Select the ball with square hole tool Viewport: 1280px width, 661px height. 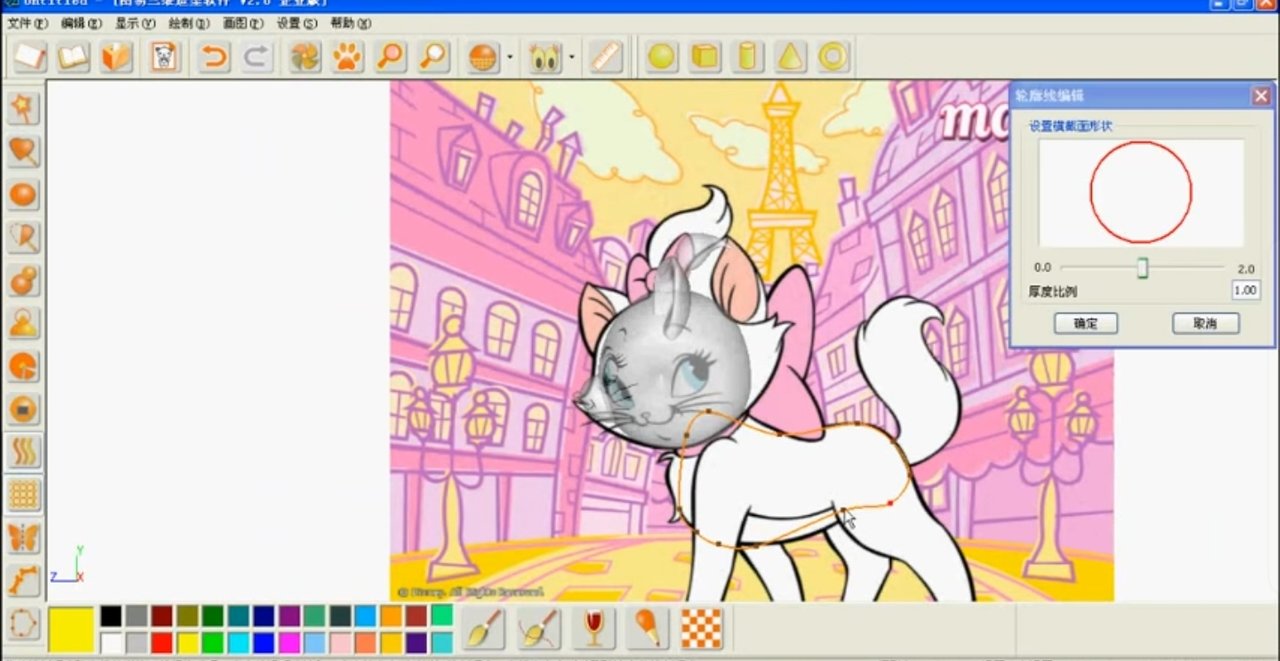click(23, 409)
